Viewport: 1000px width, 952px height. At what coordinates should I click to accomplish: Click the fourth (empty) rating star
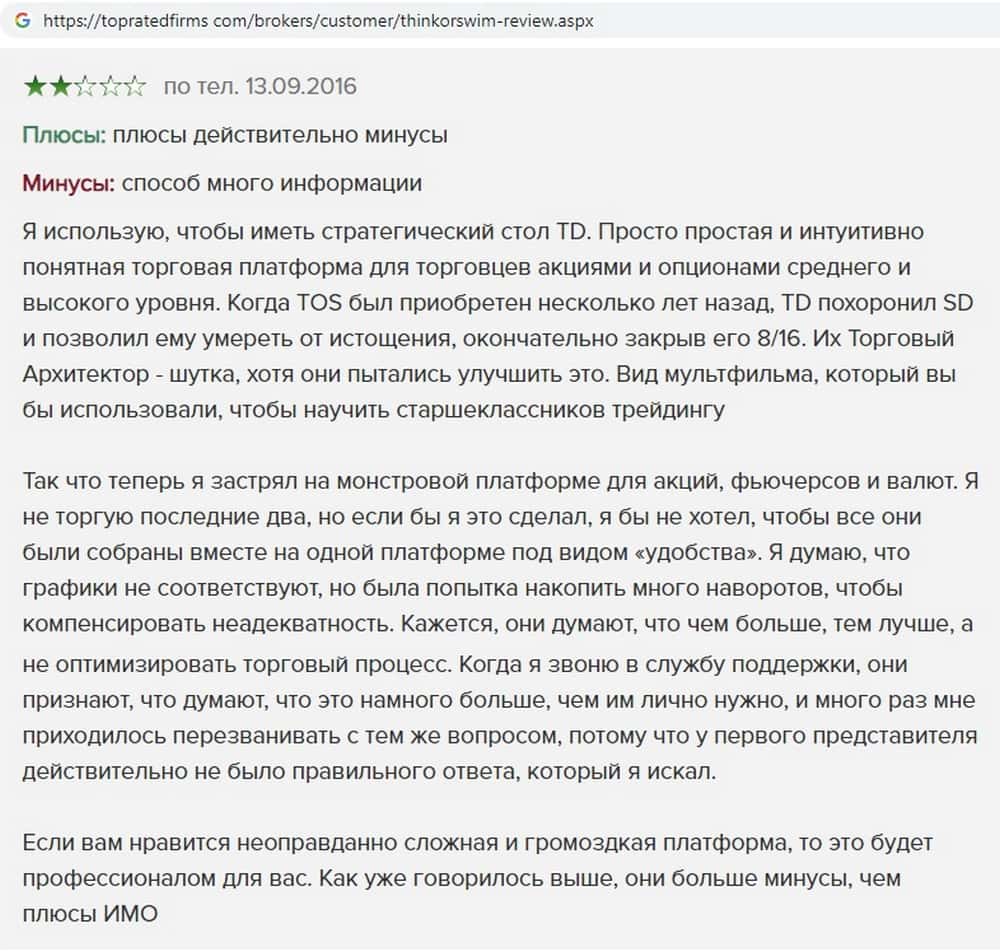coord(110,87)
